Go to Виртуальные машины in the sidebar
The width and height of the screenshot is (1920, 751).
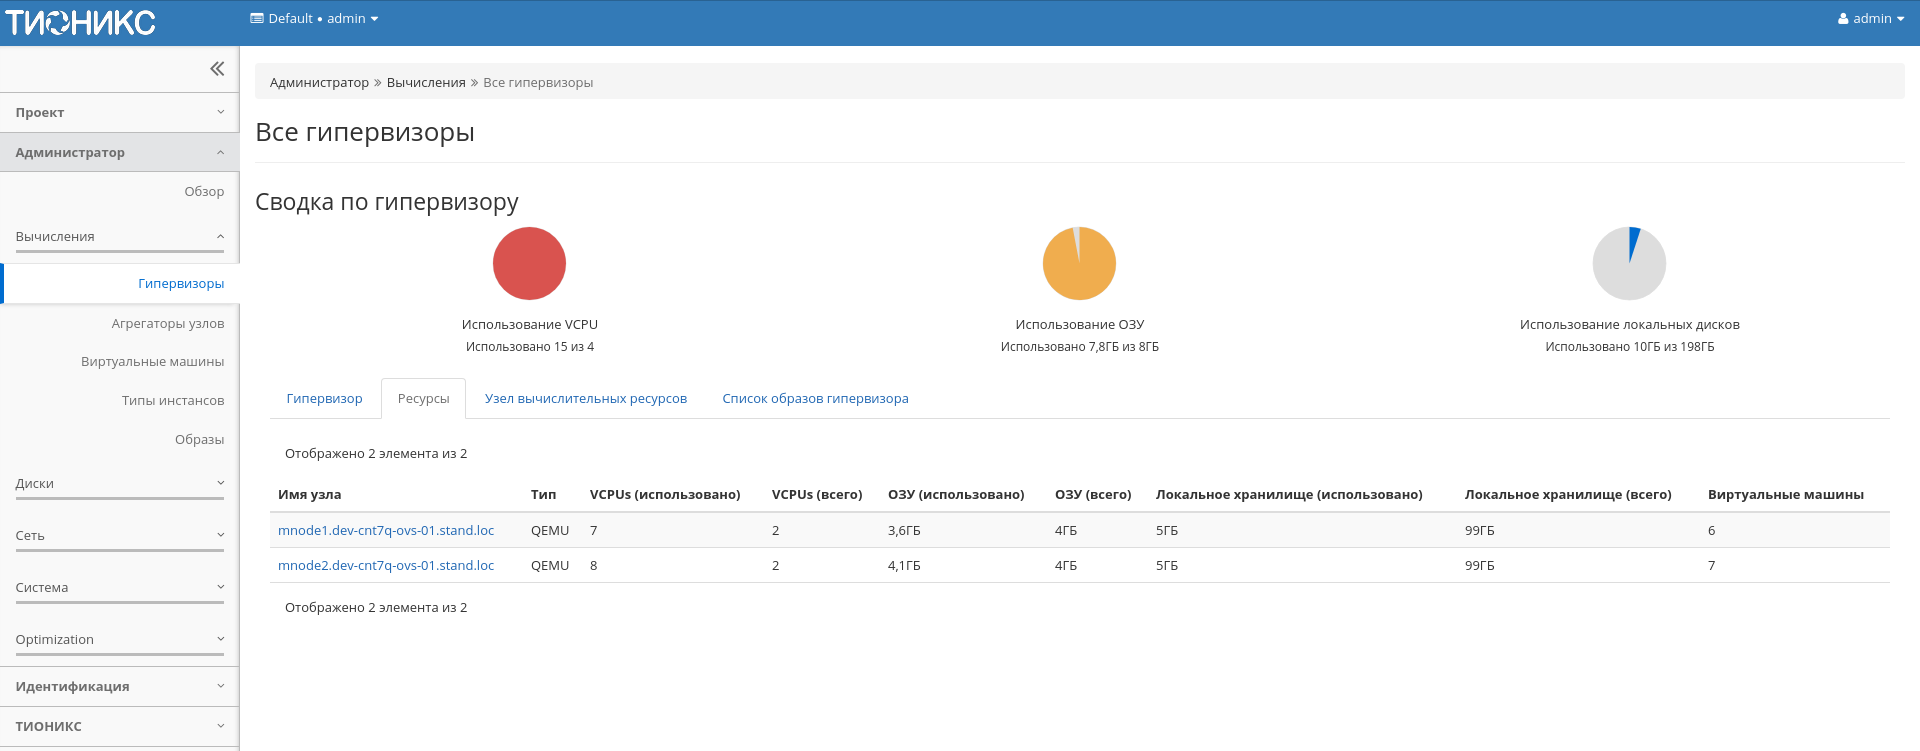(x=152, y=362)
